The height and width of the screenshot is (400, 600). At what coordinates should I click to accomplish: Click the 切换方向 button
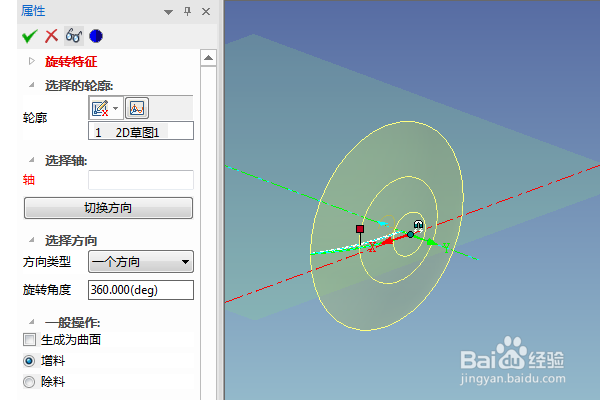[108, 208]
